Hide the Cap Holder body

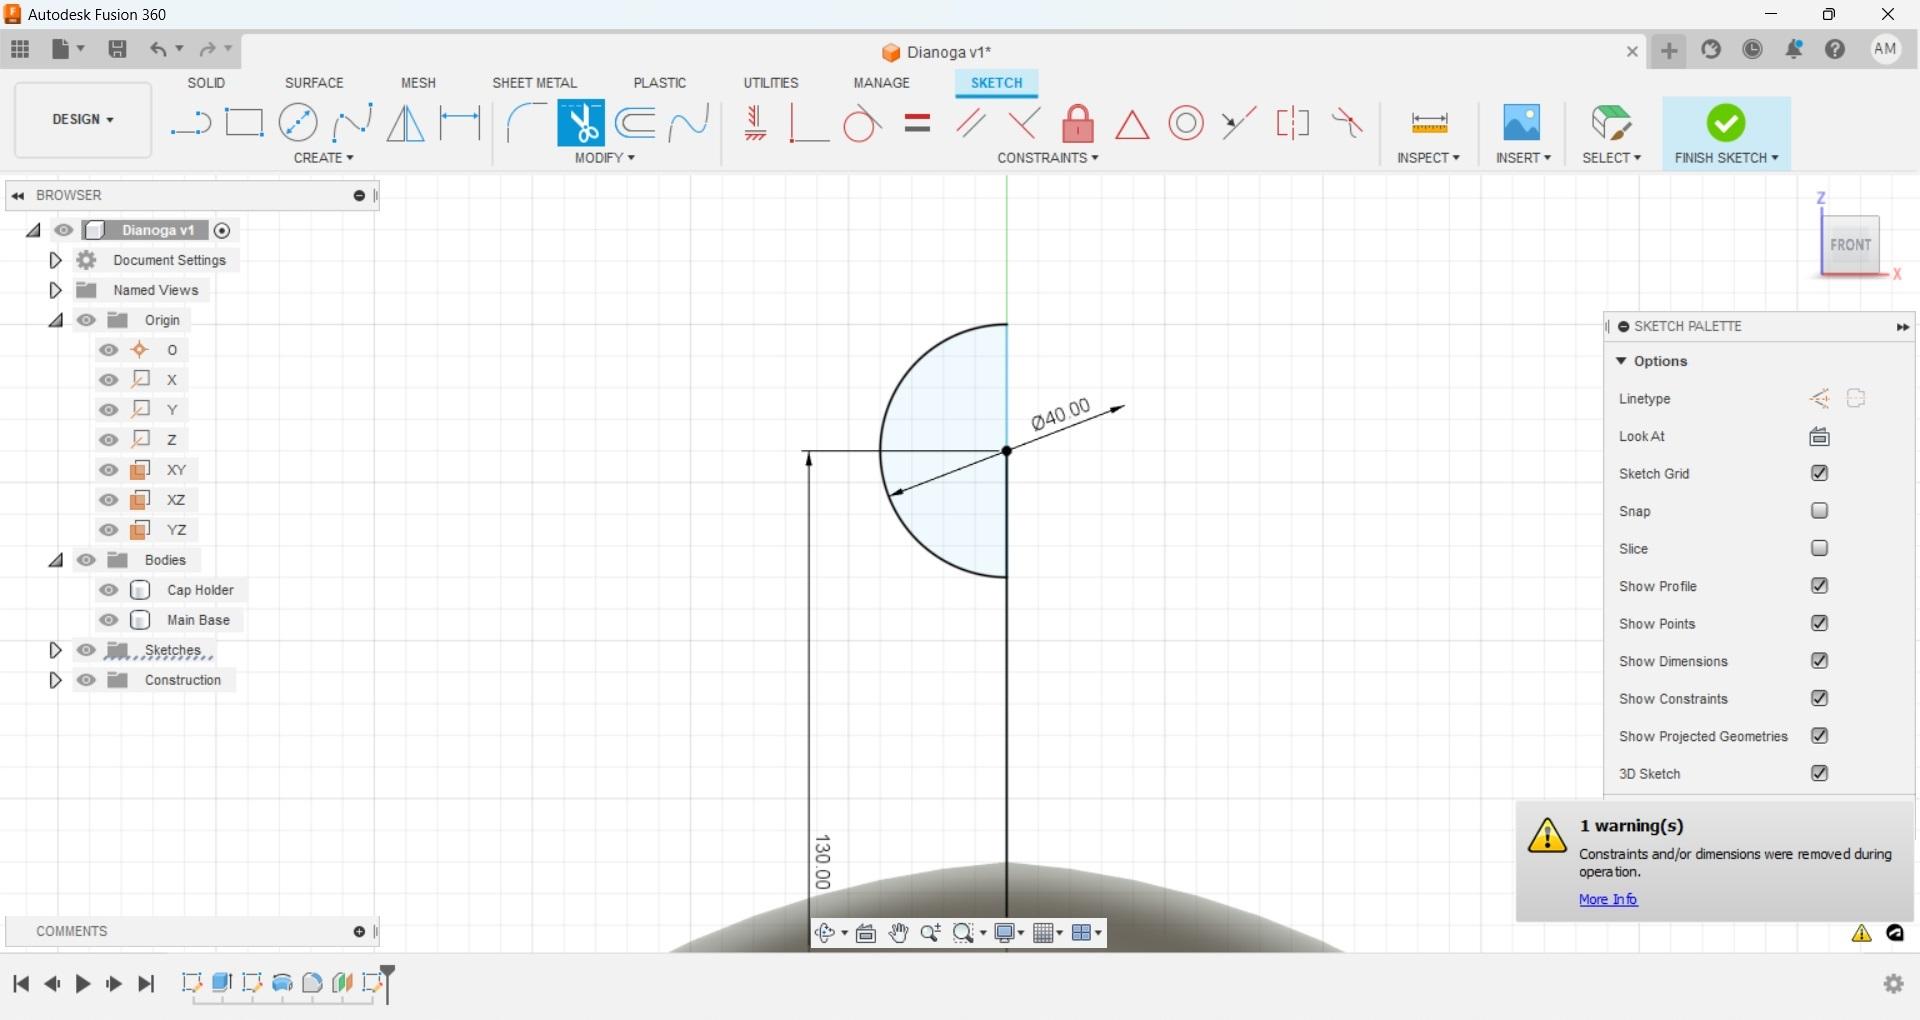click(109, 590)
